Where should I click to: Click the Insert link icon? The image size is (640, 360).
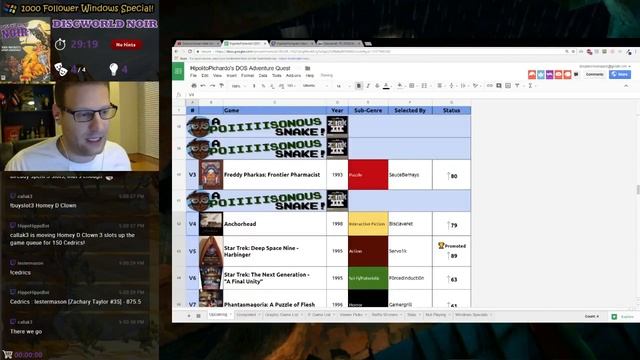point(489,86)
